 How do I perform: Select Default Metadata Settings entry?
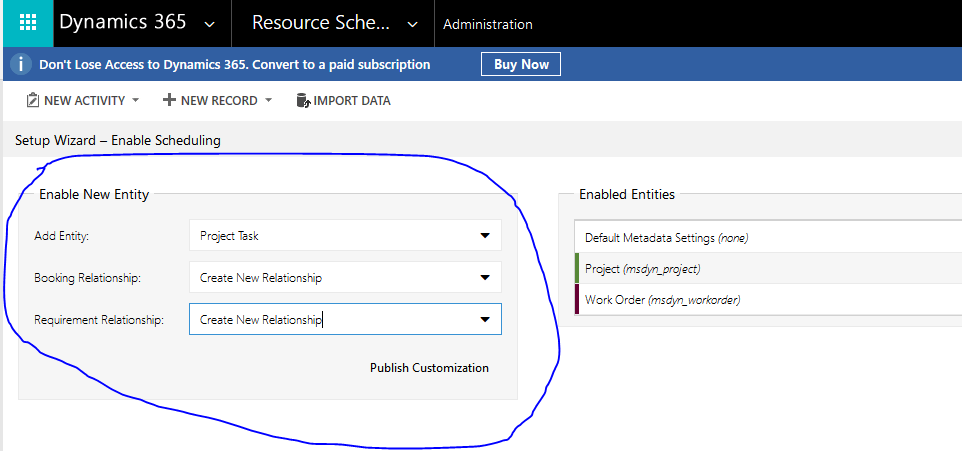(x=768, y=237)
